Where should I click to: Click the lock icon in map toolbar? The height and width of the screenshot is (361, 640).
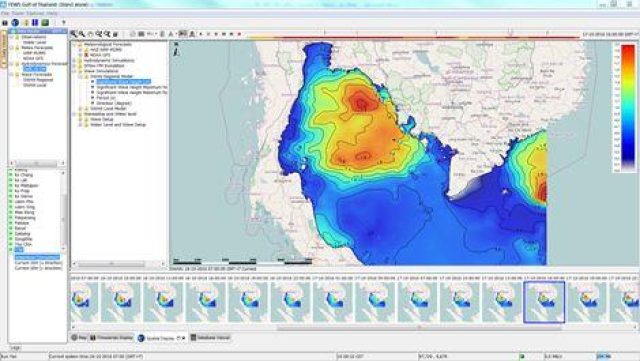coord(115,34)
